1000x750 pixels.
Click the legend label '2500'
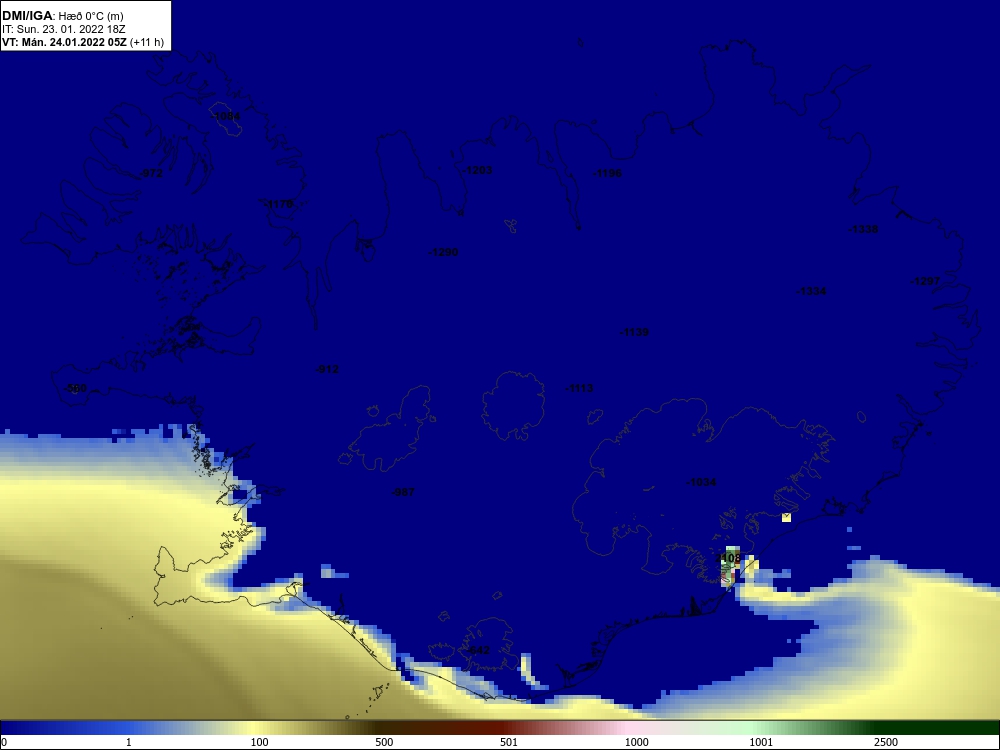[x=886, y=742]
